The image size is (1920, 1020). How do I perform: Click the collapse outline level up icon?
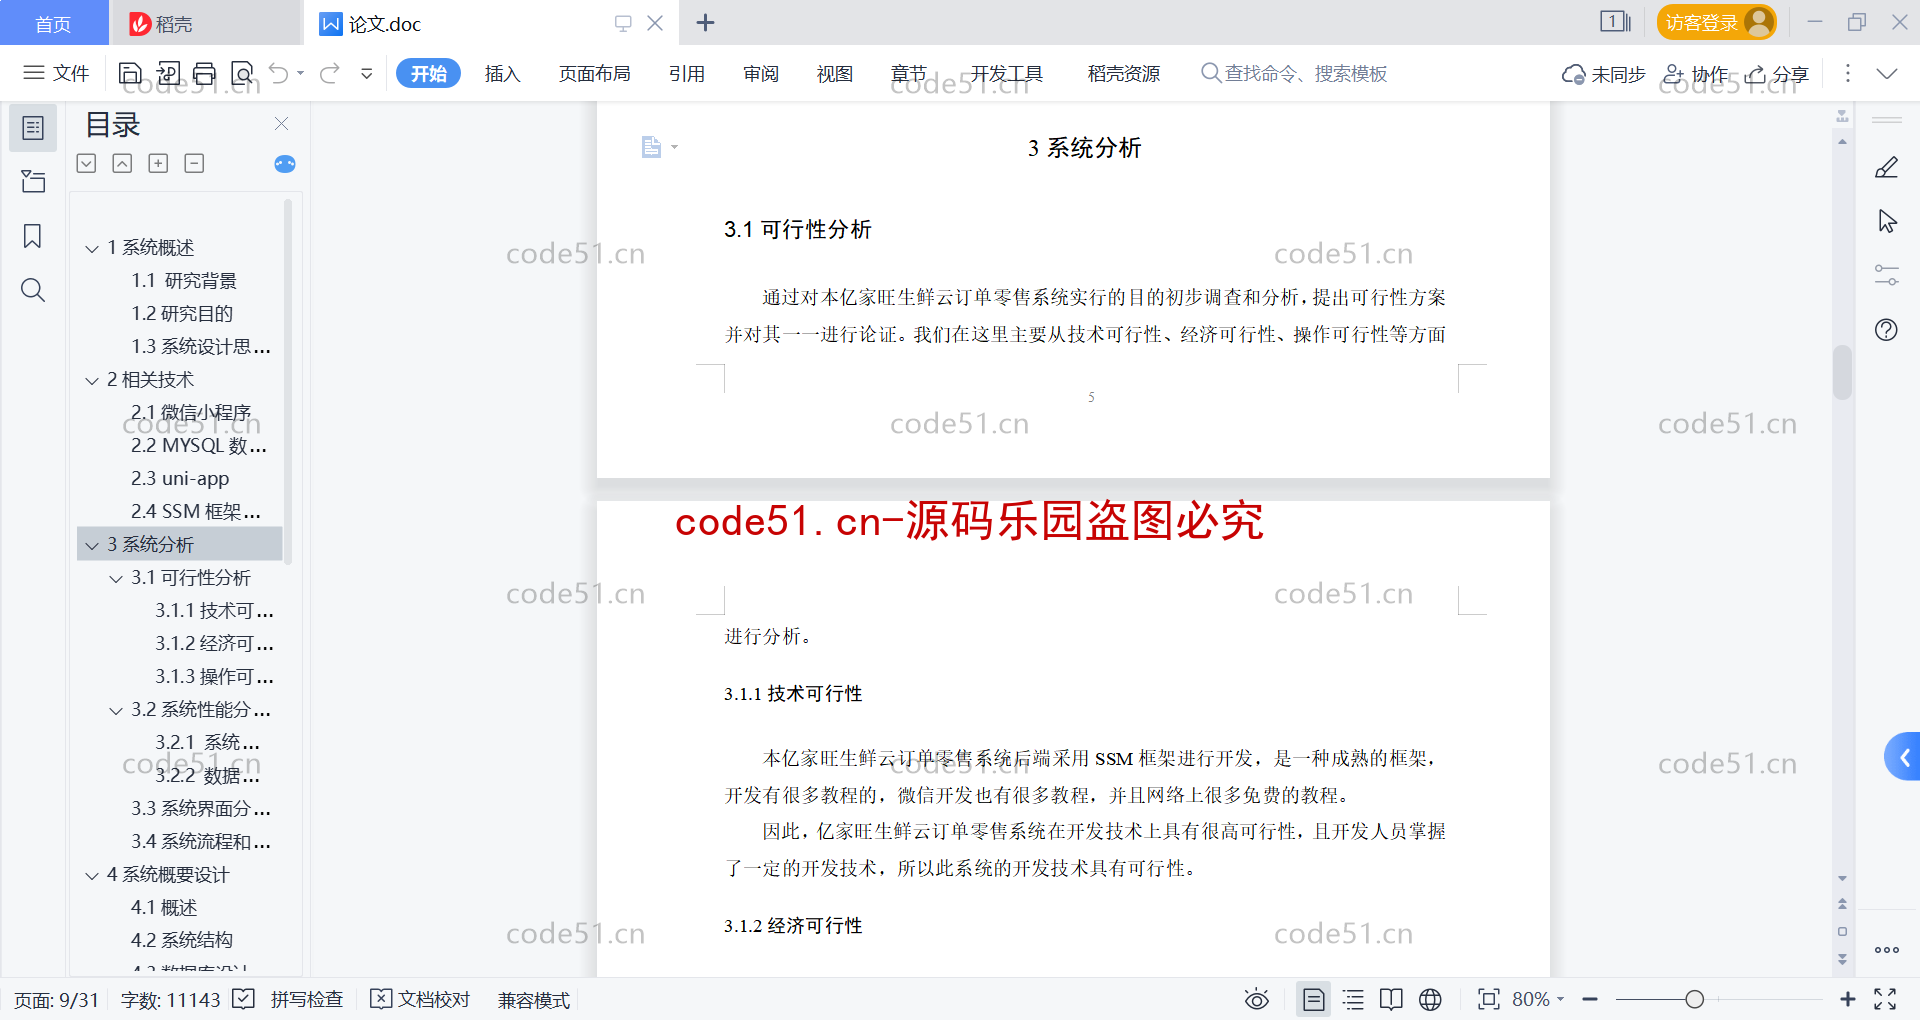122,163
